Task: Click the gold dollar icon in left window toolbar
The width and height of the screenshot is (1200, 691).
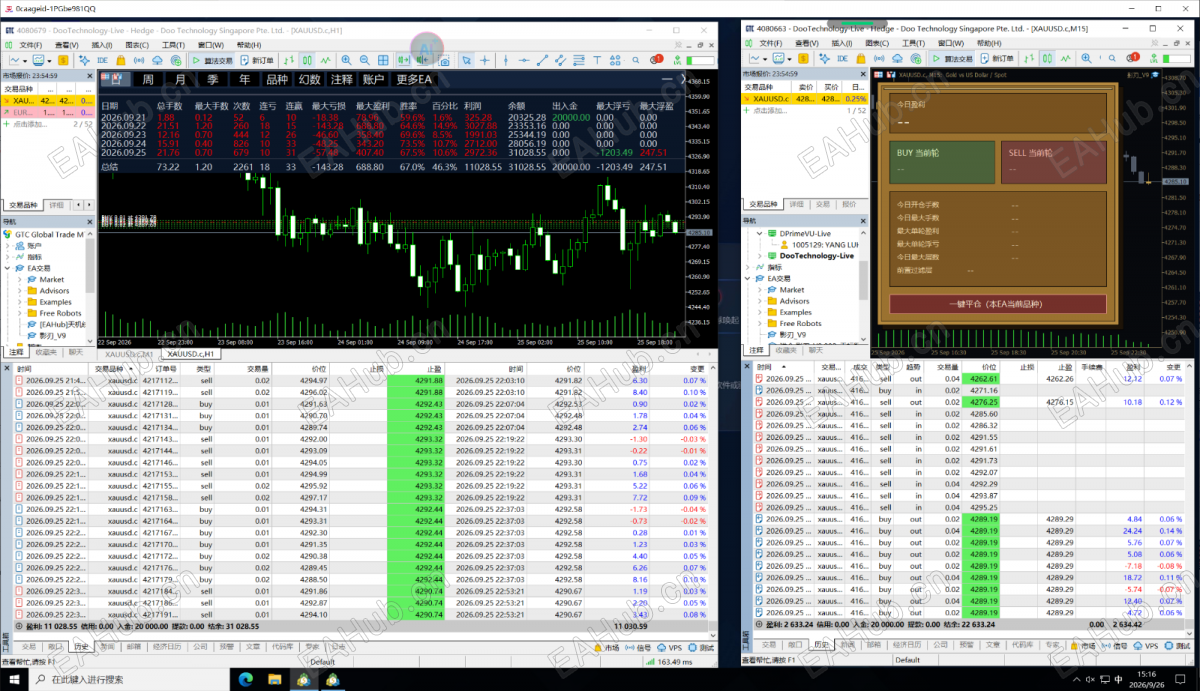Action: (63, 60)
